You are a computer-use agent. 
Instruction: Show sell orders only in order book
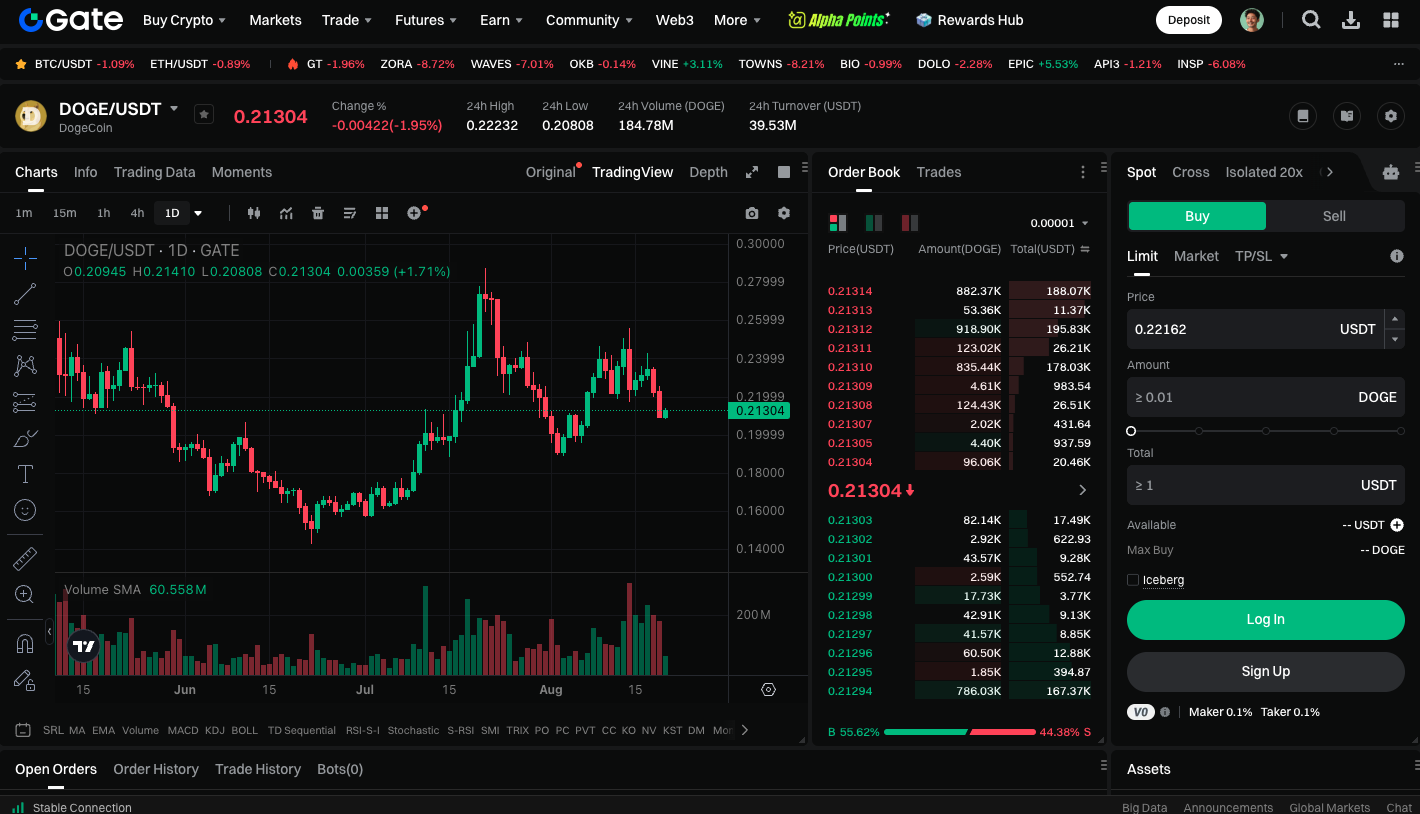click(x=910, y=222)
